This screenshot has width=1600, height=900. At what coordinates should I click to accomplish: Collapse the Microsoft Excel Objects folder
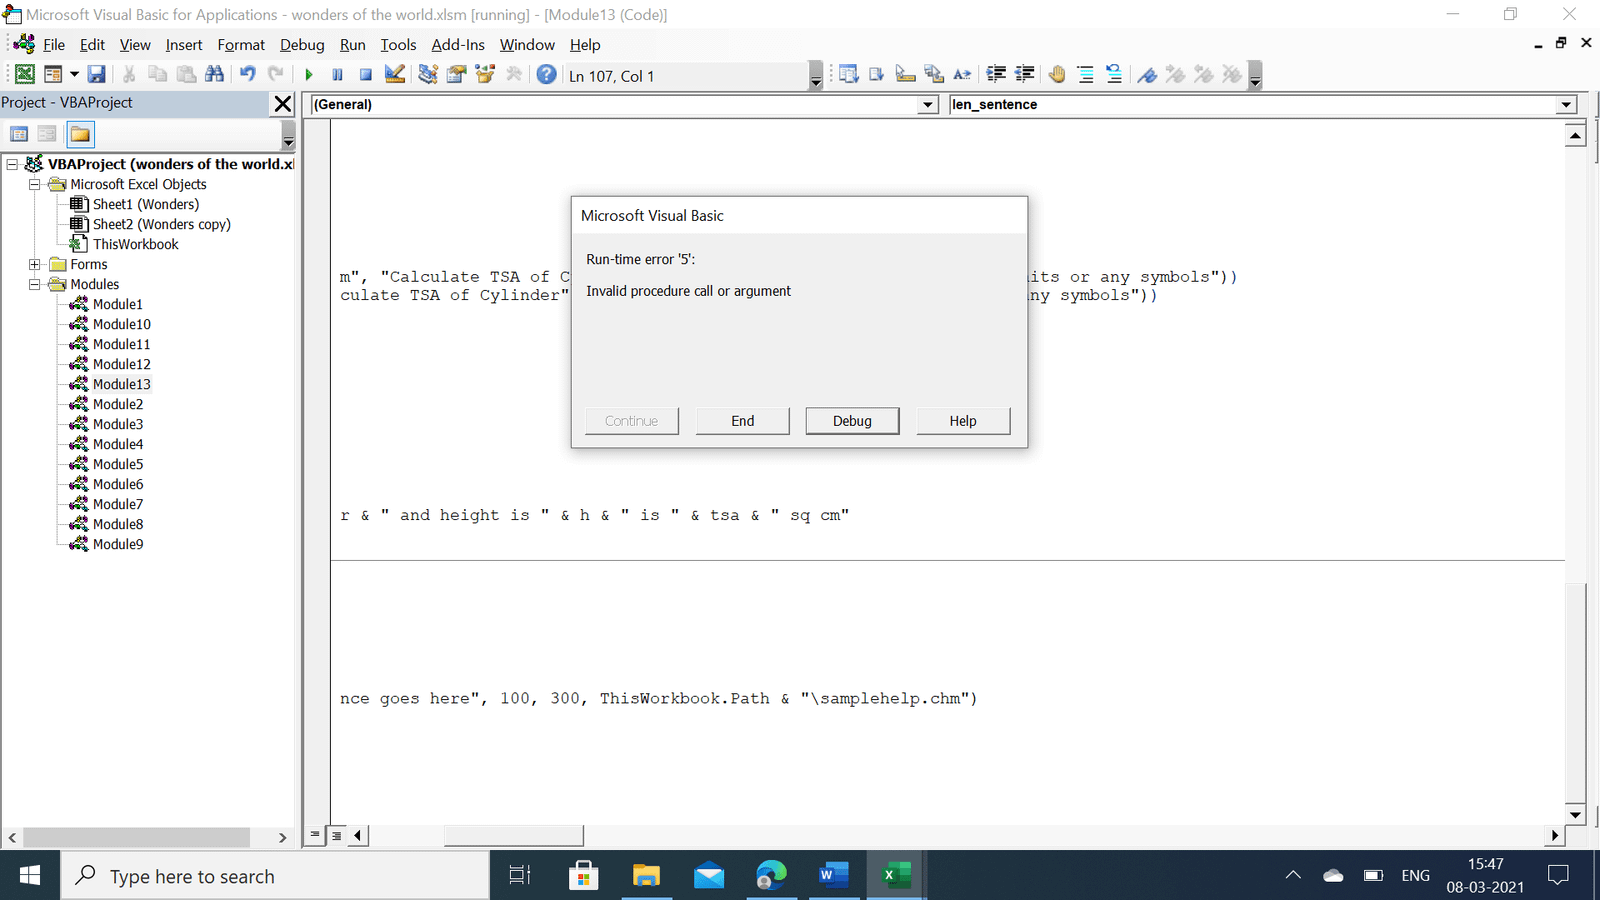click(35, 184)
